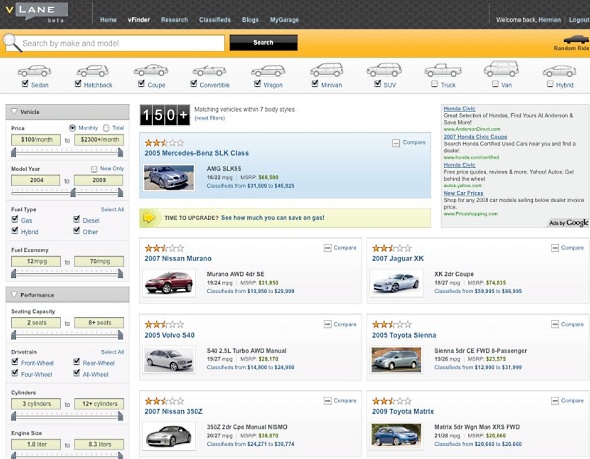The width and height of the screenshot is (590, 459).
Task: Click the Mercedes SLK55 thumbnail image
Action: coord(169,178)
